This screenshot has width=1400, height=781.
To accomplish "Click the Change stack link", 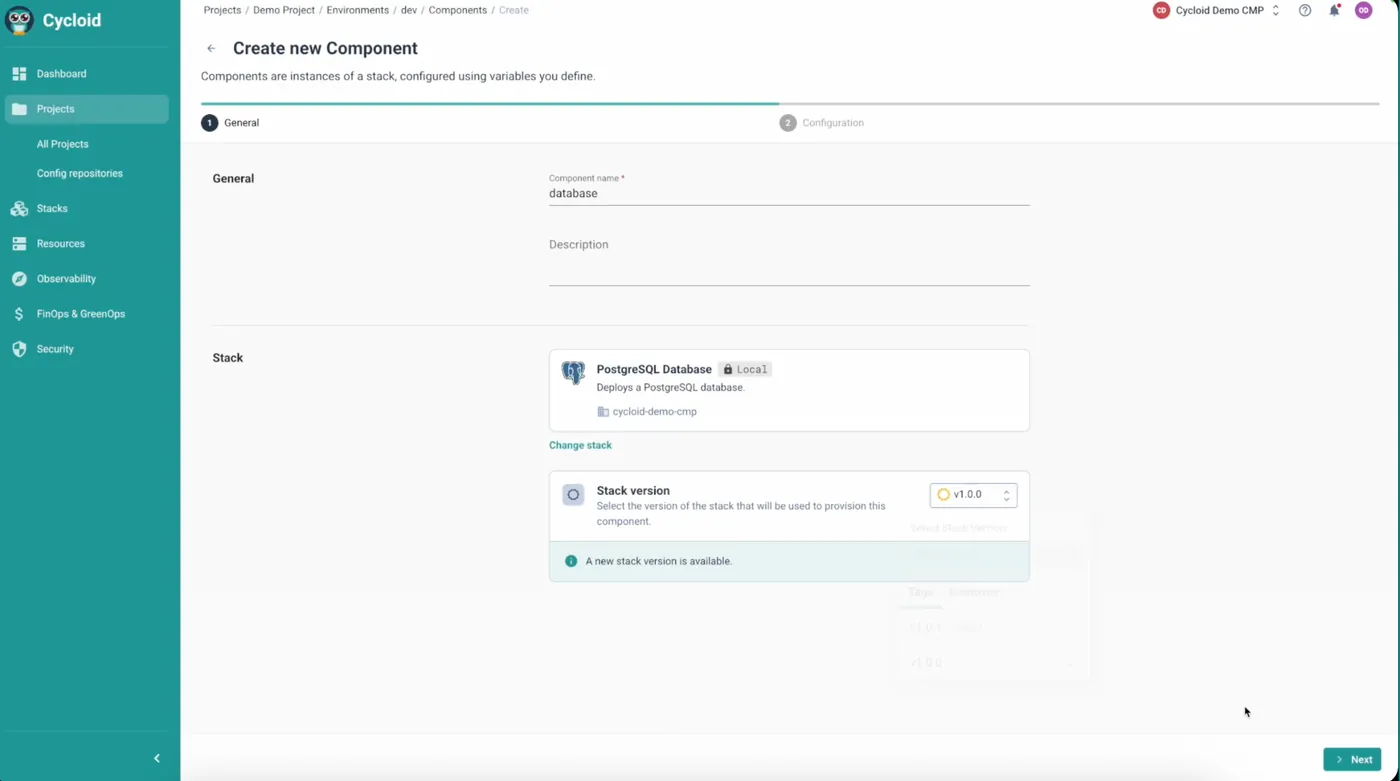I will pyautogui.click(x=580, y=445).
